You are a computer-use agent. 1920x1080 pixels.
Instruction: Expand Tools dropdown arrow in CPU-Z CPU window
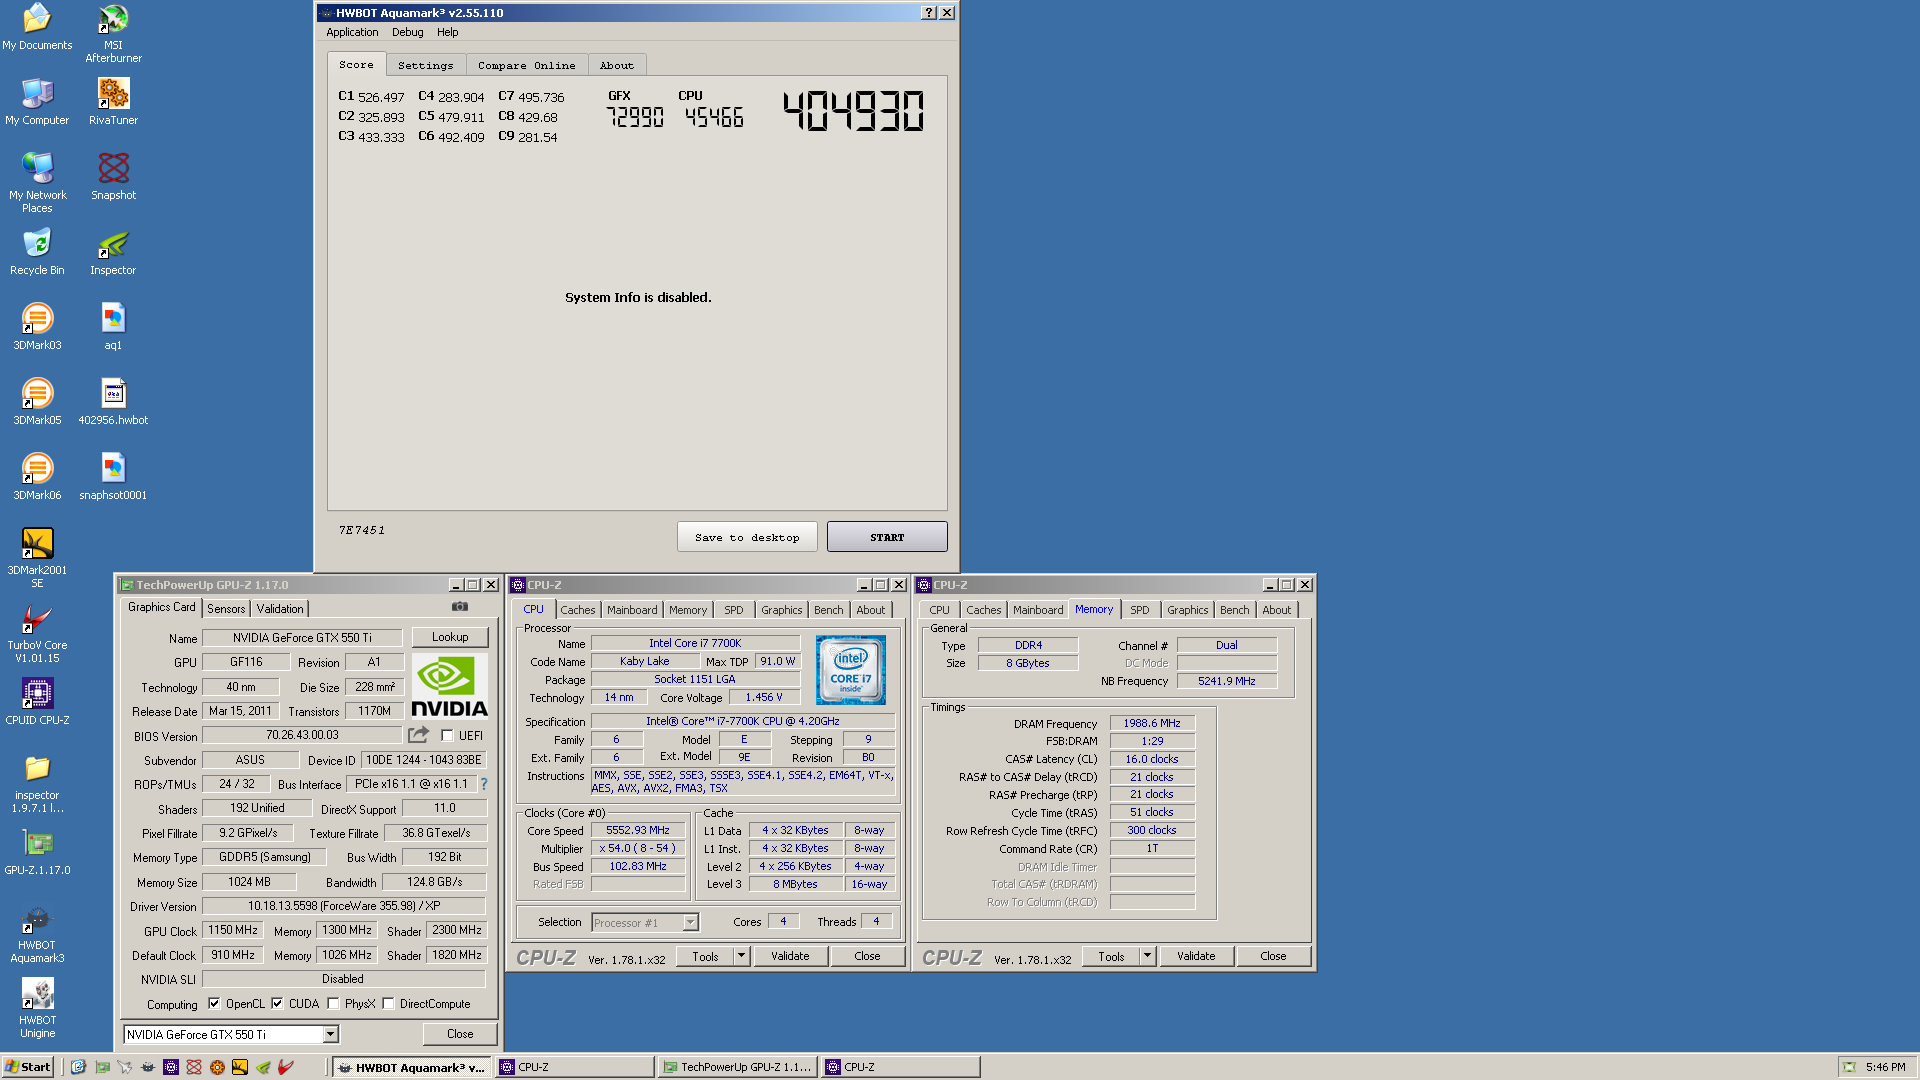742,957
